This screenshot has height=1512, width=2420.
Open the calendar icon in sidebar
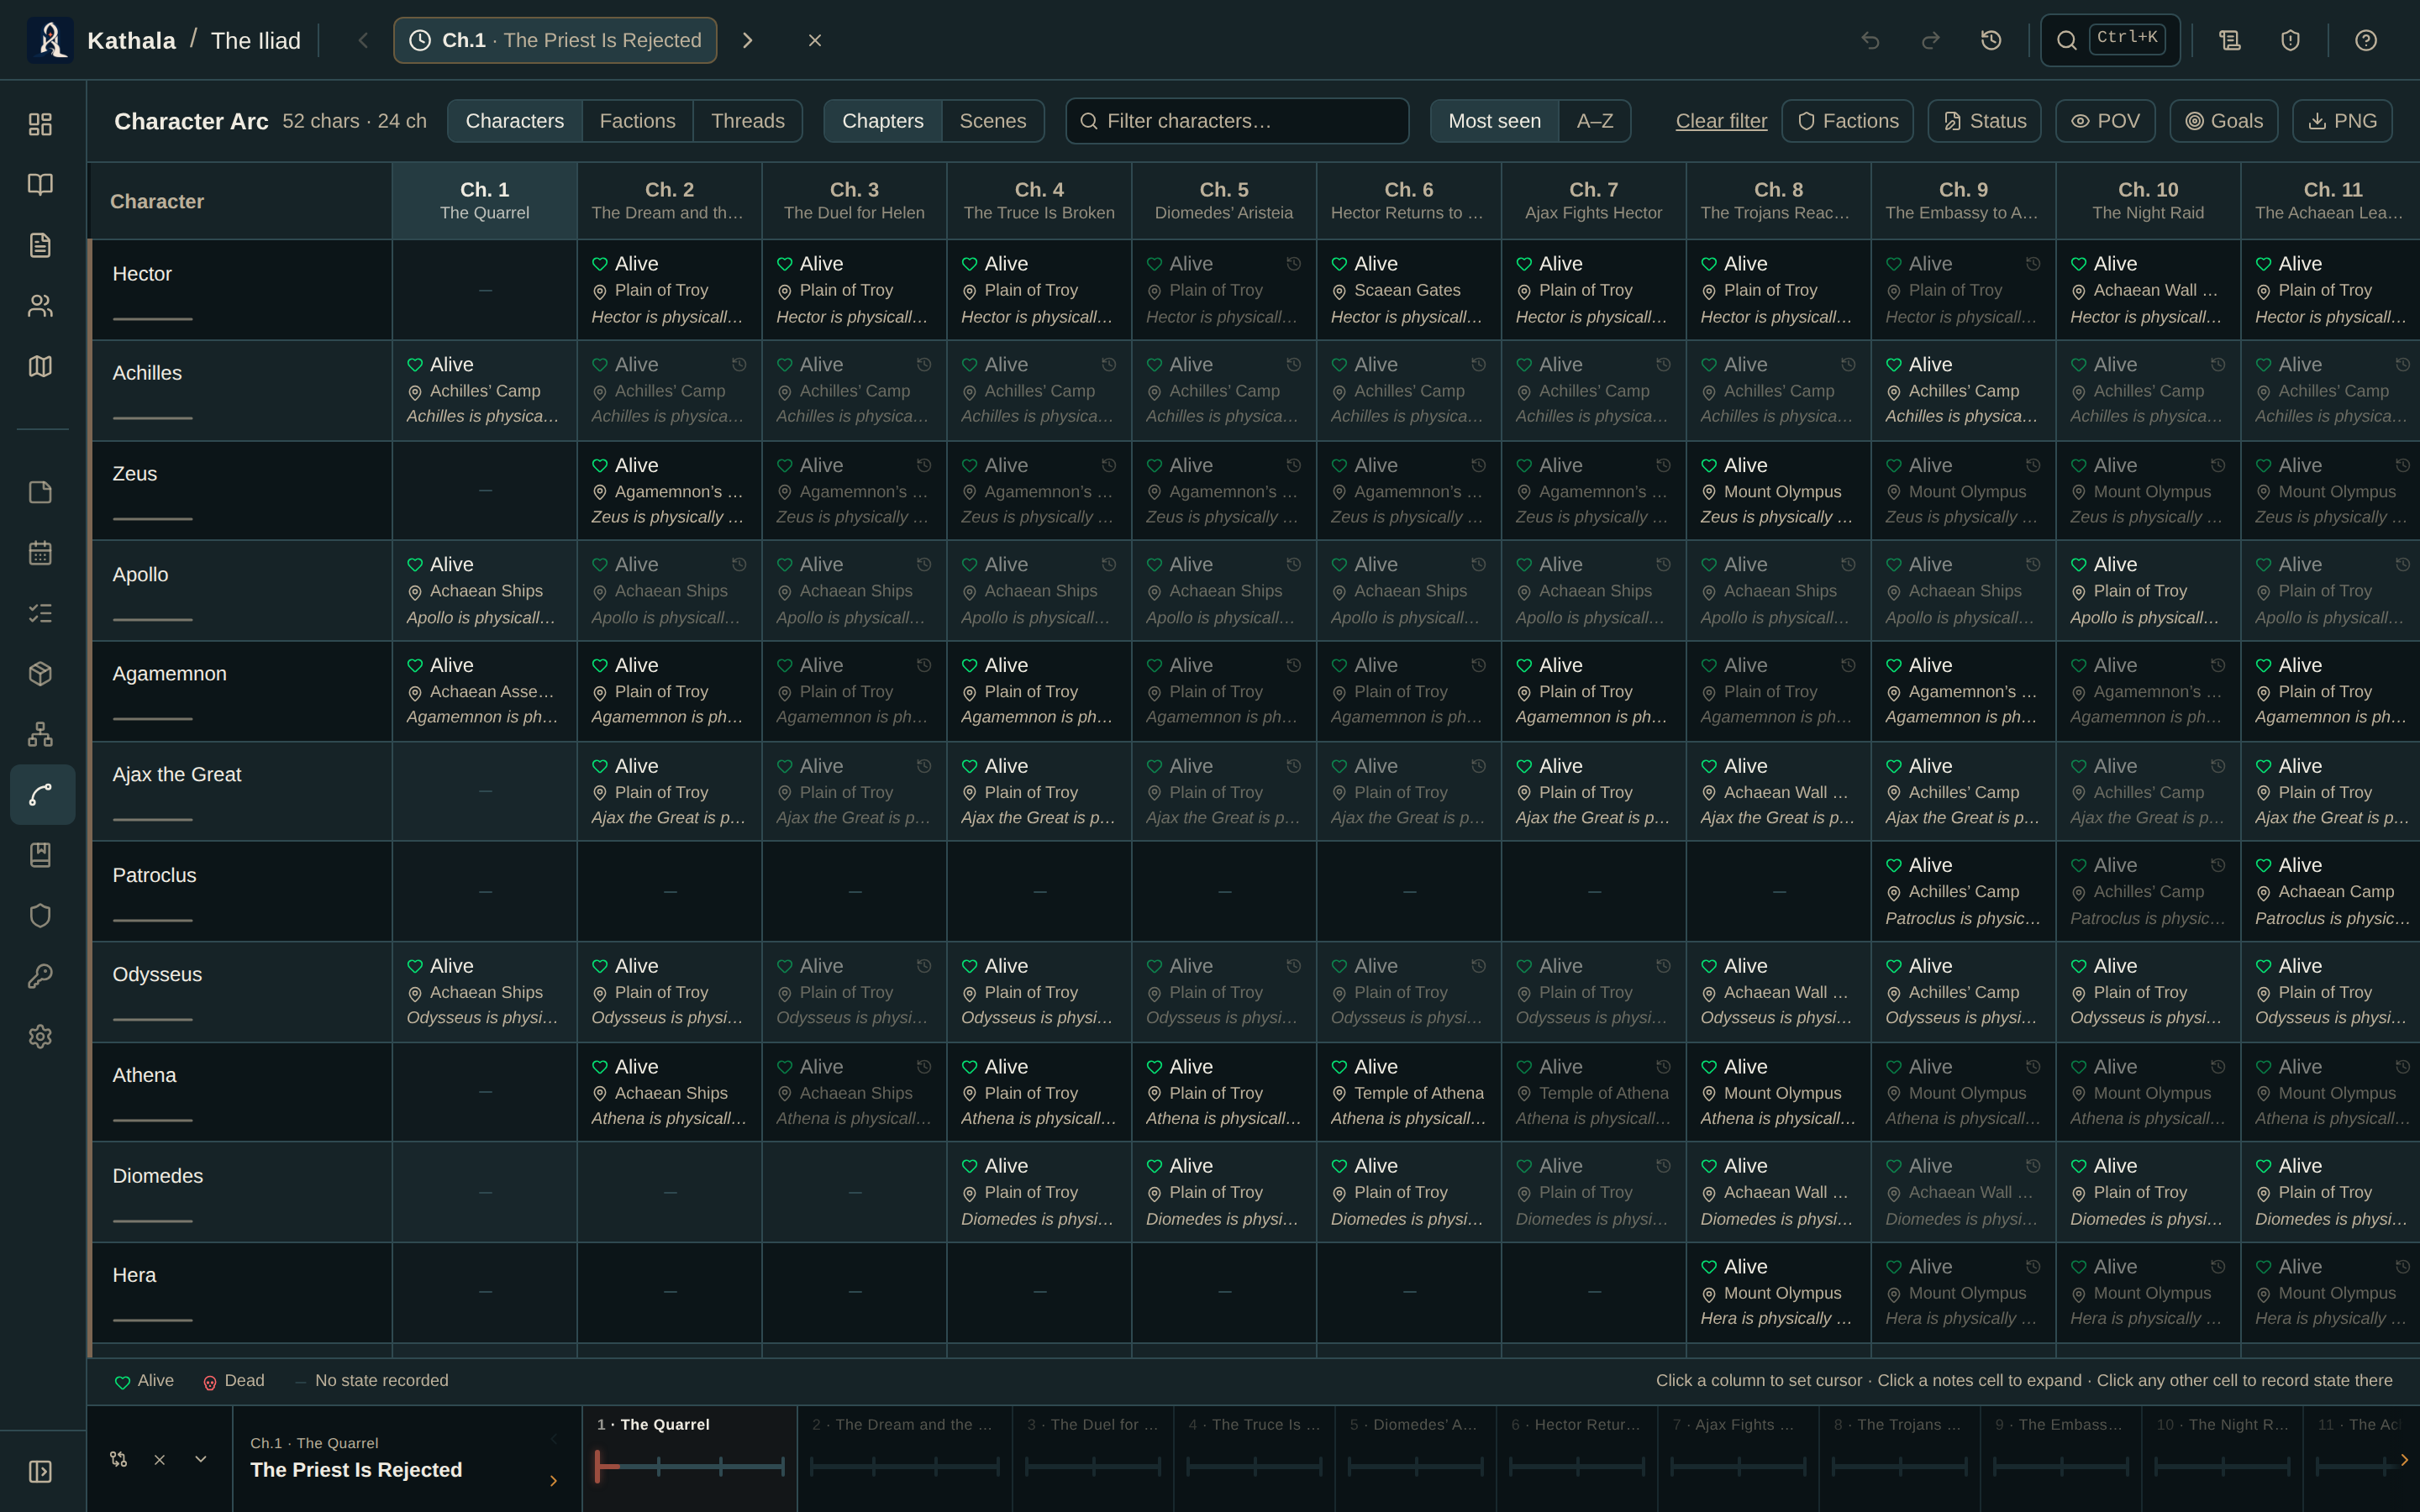40,553
